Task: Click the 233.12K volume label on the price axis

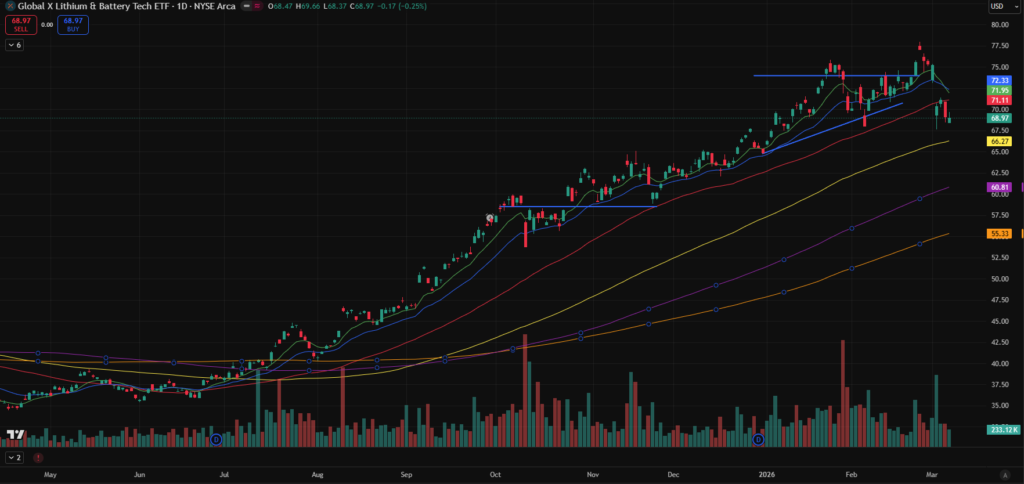Action: pyautogui.click(x=1002, y=429)
